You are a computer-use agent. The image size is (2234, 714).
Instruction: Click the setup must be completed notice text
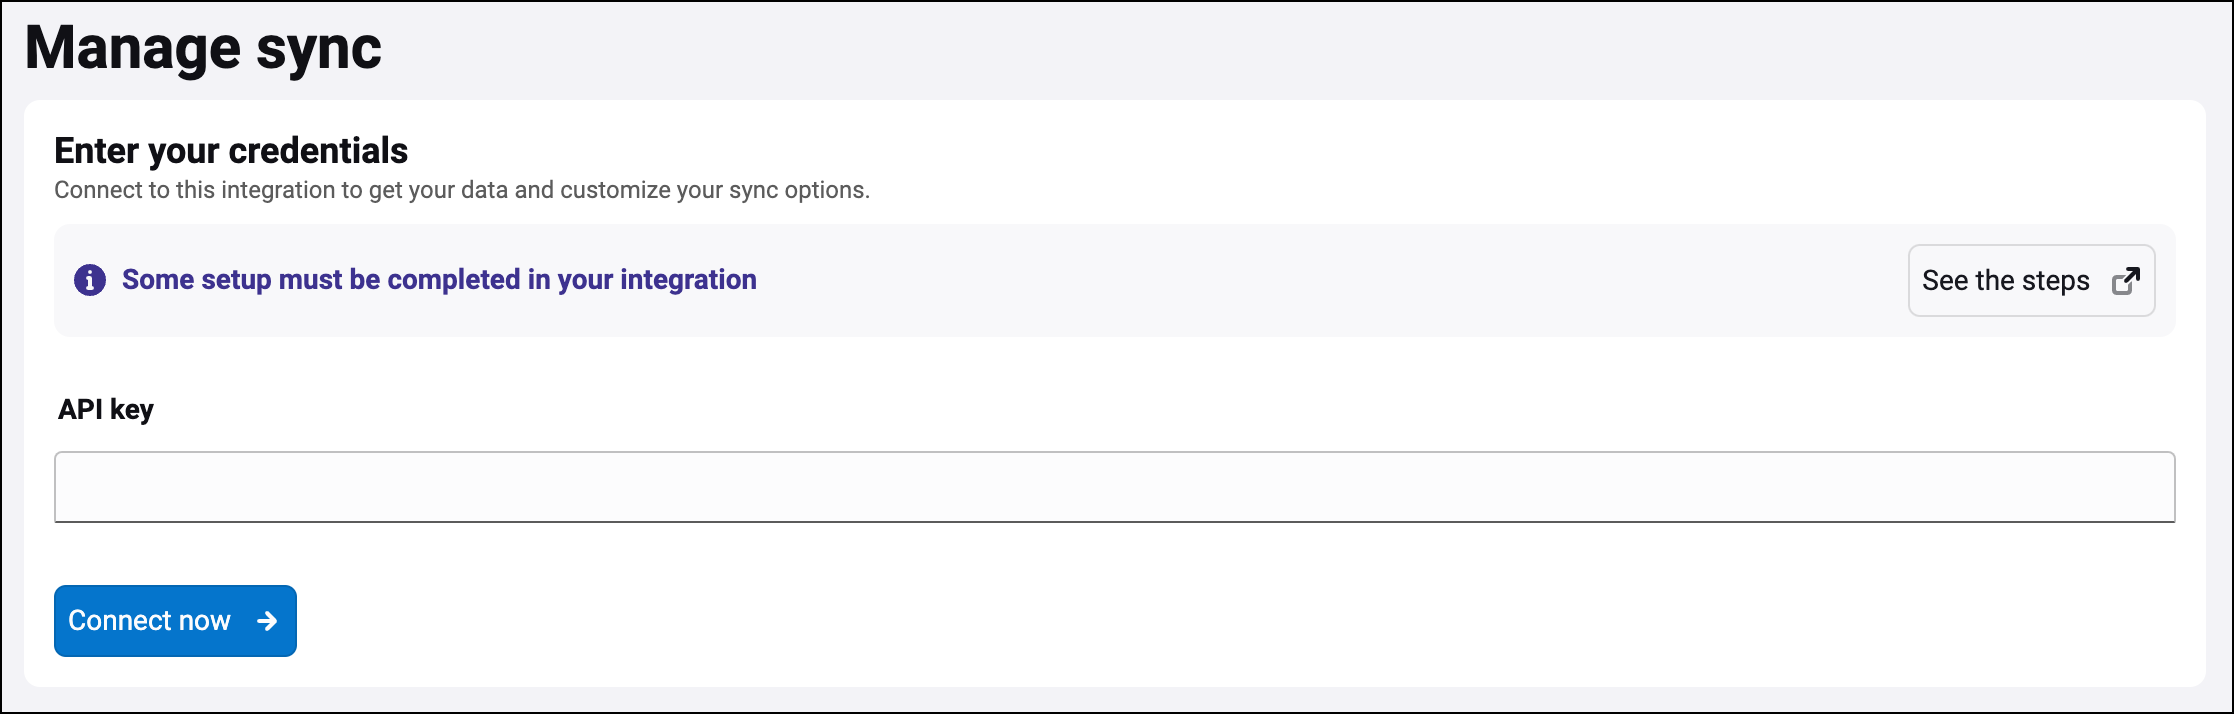click(439, 280)
